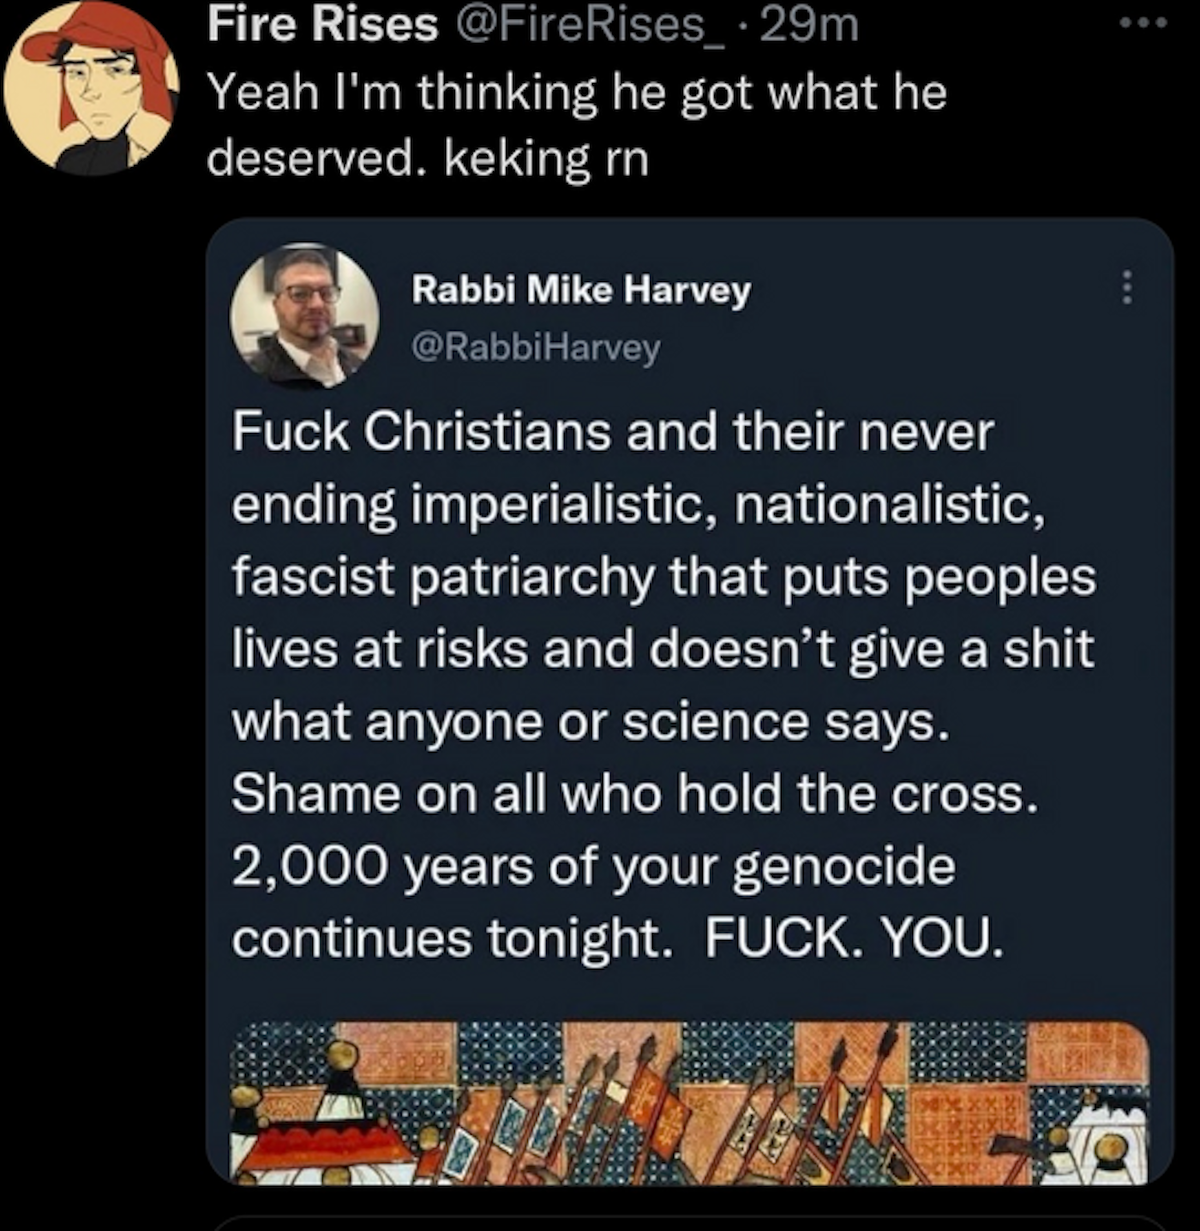
Task: Open the "Rabbi Mike Harvey" name link
Action: 581,290
